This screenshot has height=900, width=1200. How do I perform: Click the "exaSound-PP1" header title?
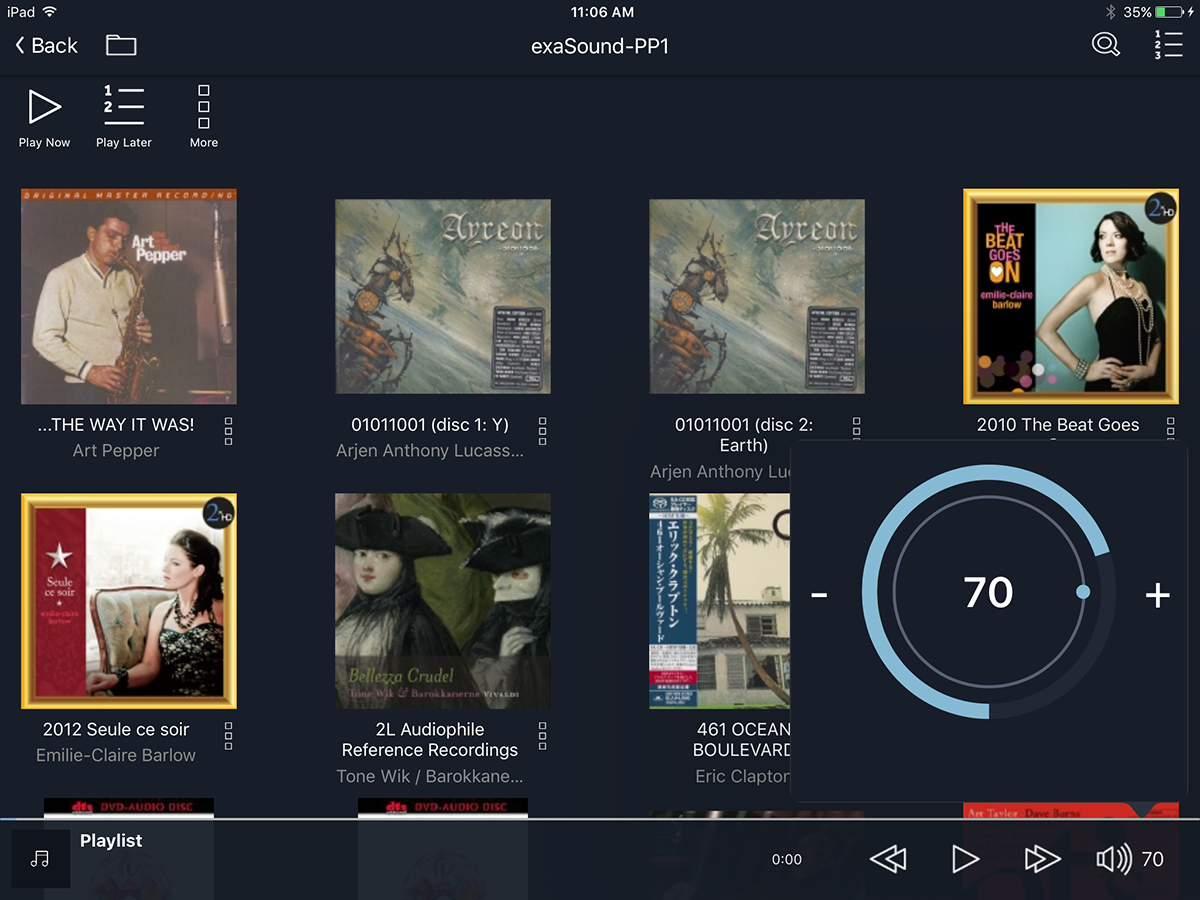click(x=600, y=46)
